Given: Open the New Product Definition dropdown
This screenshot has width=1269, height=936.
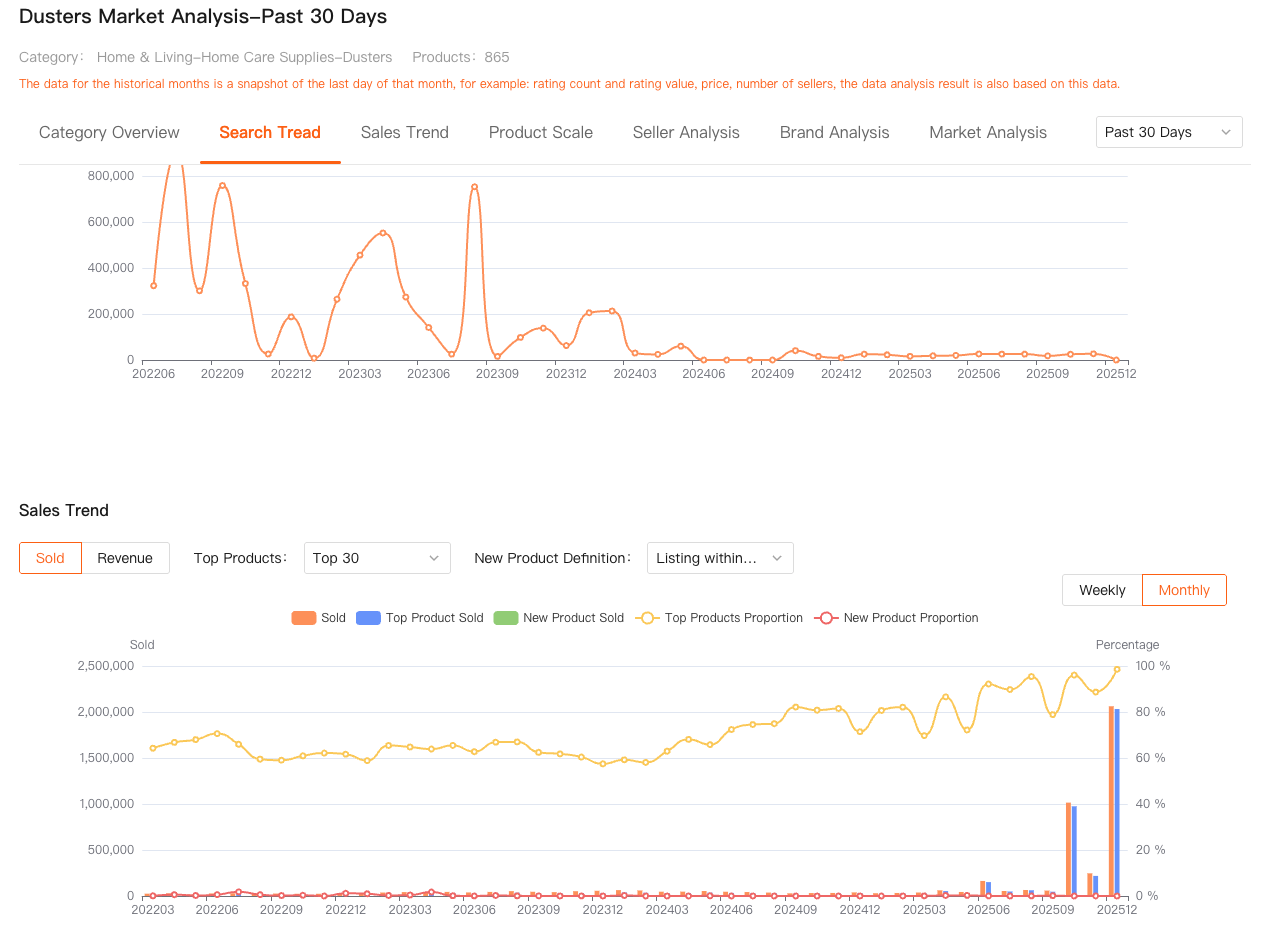Looking at the screenshot, I should [x=719, y=558].
